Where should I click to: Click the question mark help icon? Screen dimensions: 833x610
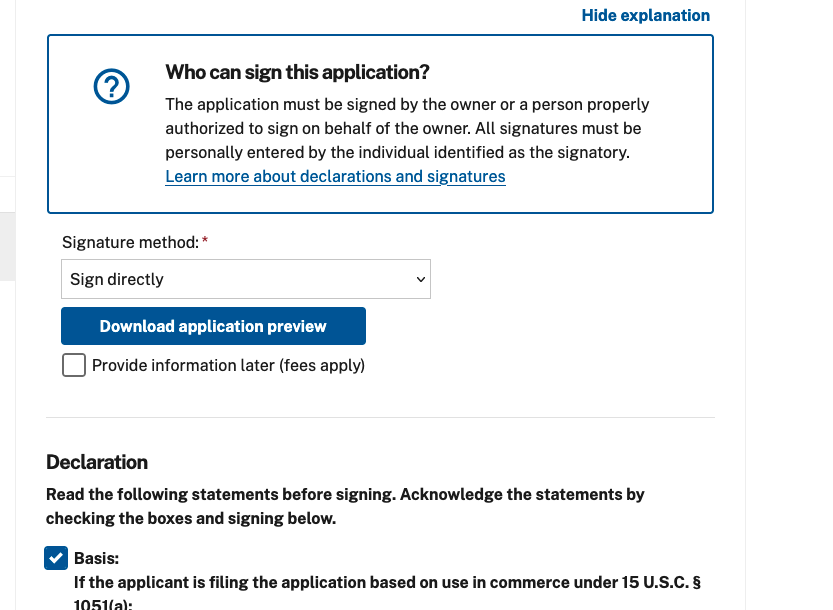click(x=111, y=90)
